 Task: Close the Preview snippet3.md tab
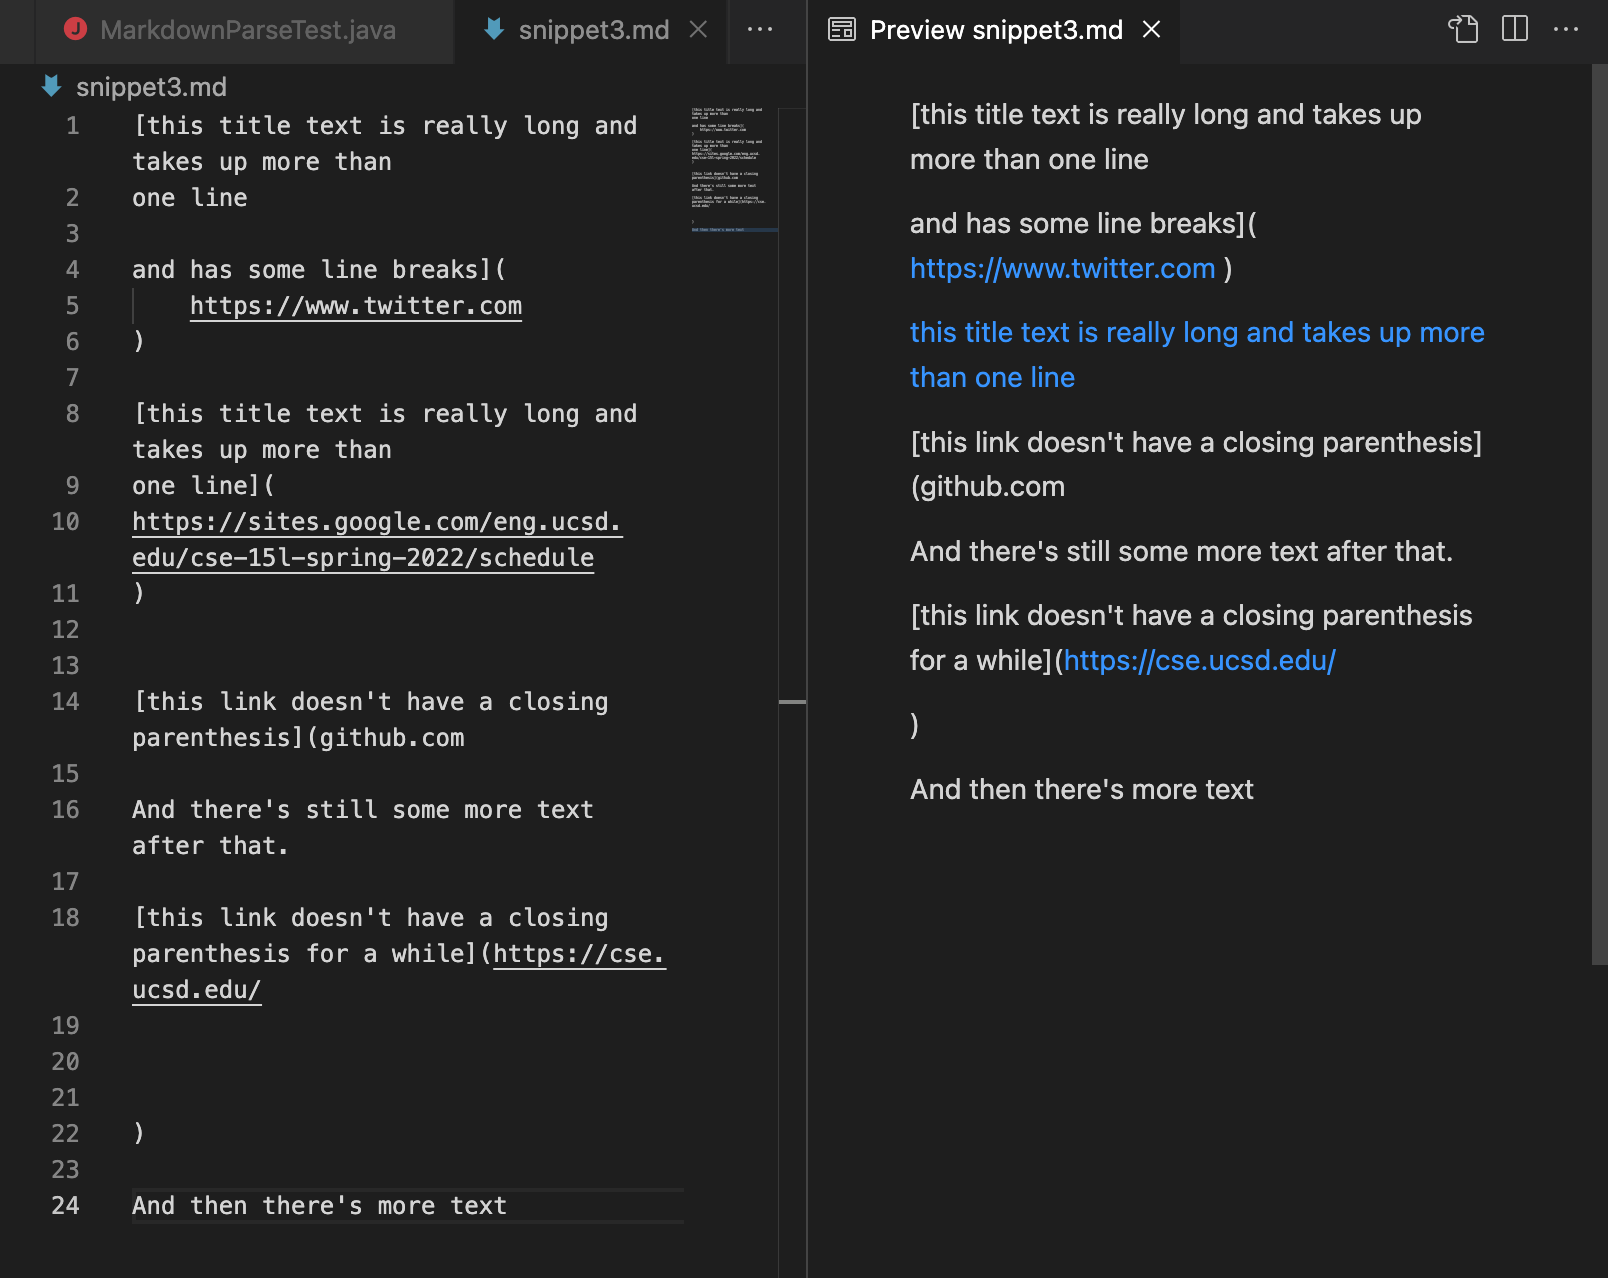click(1151, 30)
